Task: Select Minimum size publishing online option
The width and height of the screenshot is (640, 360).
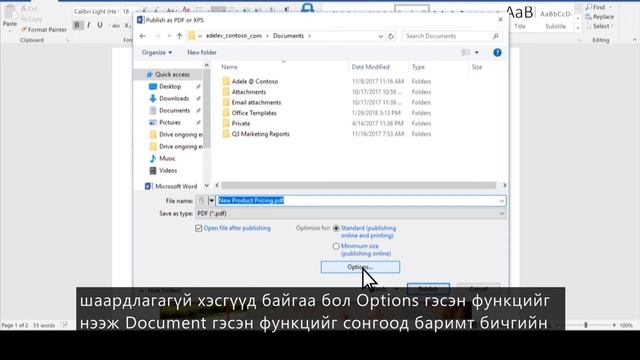Action: [x=336, y=246]
